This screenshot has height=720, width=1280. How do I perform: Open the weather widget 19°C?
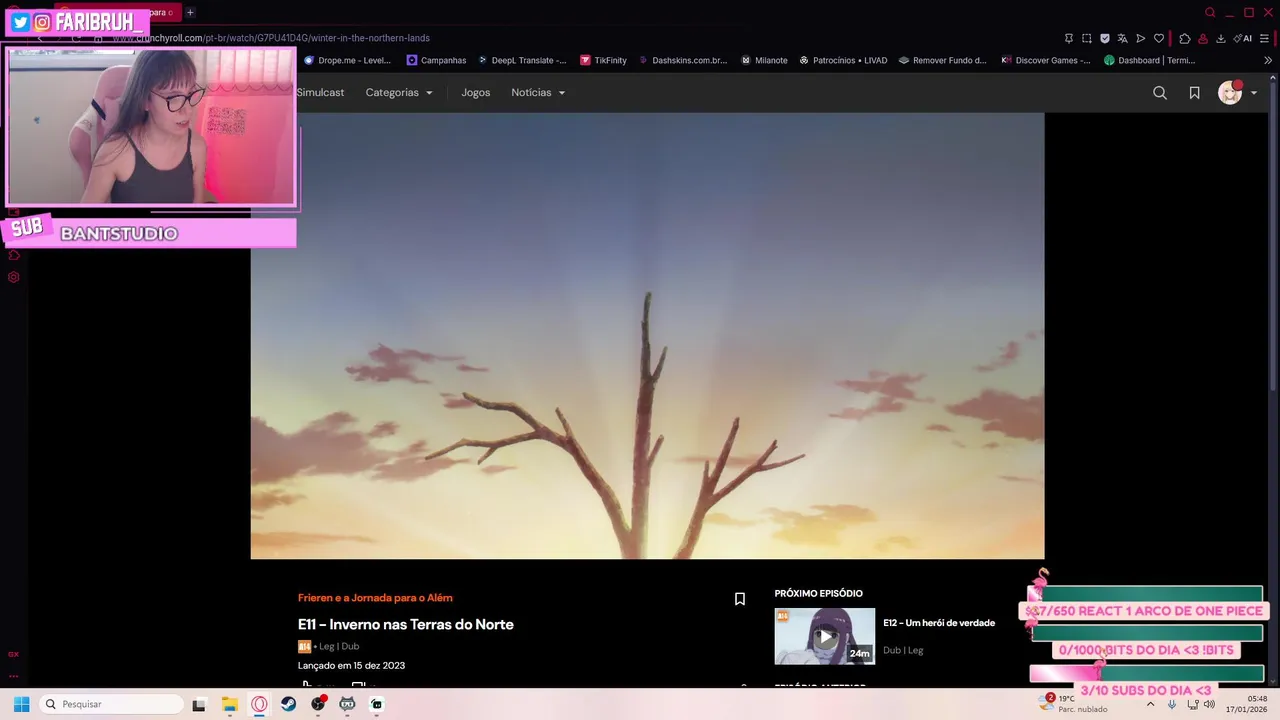click(x=1072, y=703)
